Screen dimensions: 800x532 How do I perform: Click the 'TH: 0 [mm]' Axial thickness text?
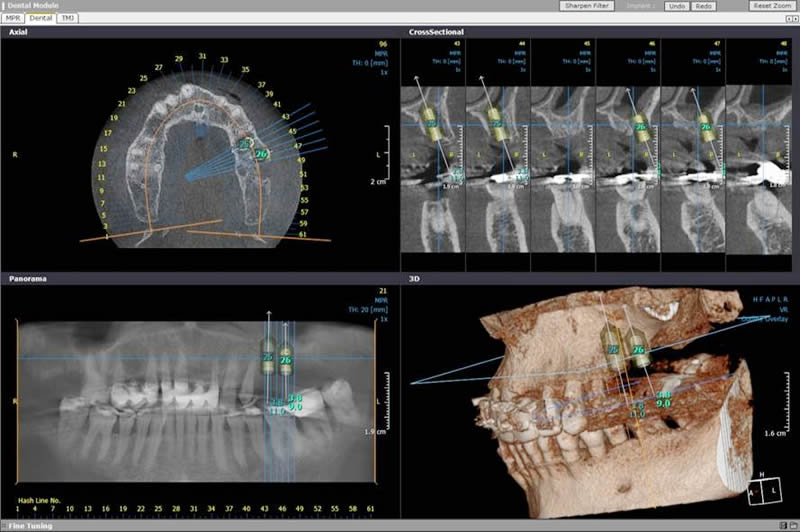[x=370, y=63]
